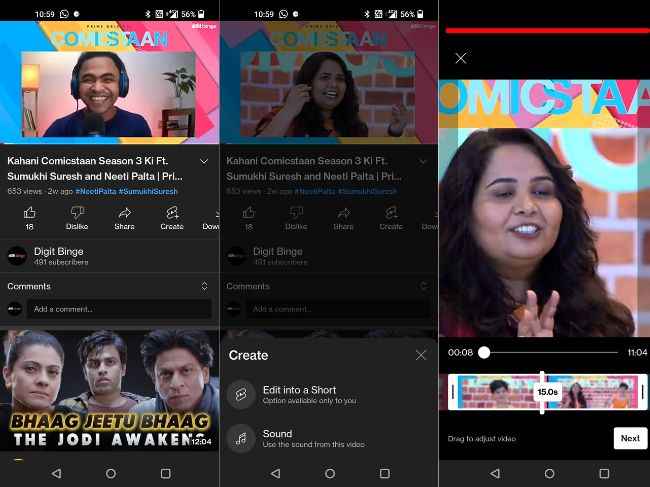Viewport: 650px width, 487px height.
Task: Tap Android back button in right screen
Action: [x=495, y=473]
